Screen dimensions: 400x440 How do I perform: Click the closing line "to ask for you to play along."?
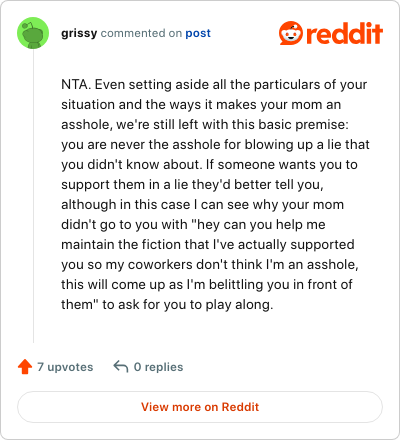(x=188, y=305)
